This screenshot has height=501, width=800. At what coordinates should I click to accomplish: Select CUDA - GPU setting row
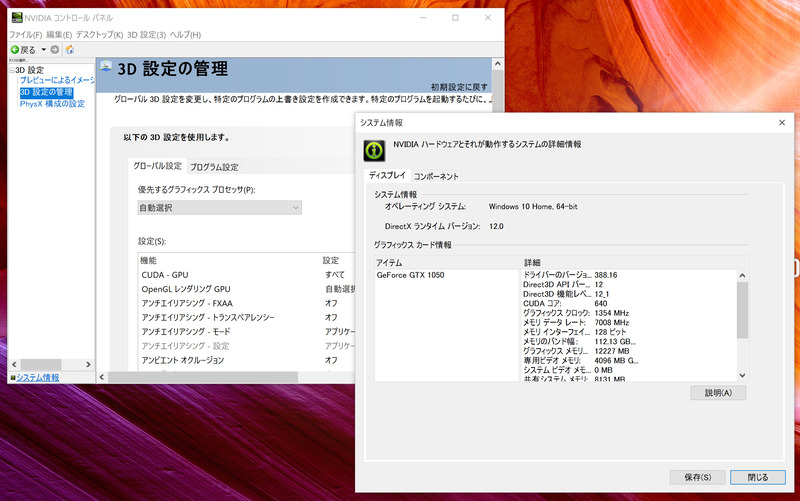[x=247, y=274]
